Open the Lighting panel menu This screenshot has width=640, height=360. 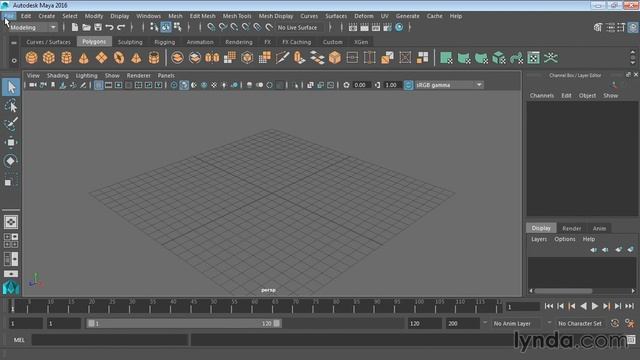[x=87, y=76]
